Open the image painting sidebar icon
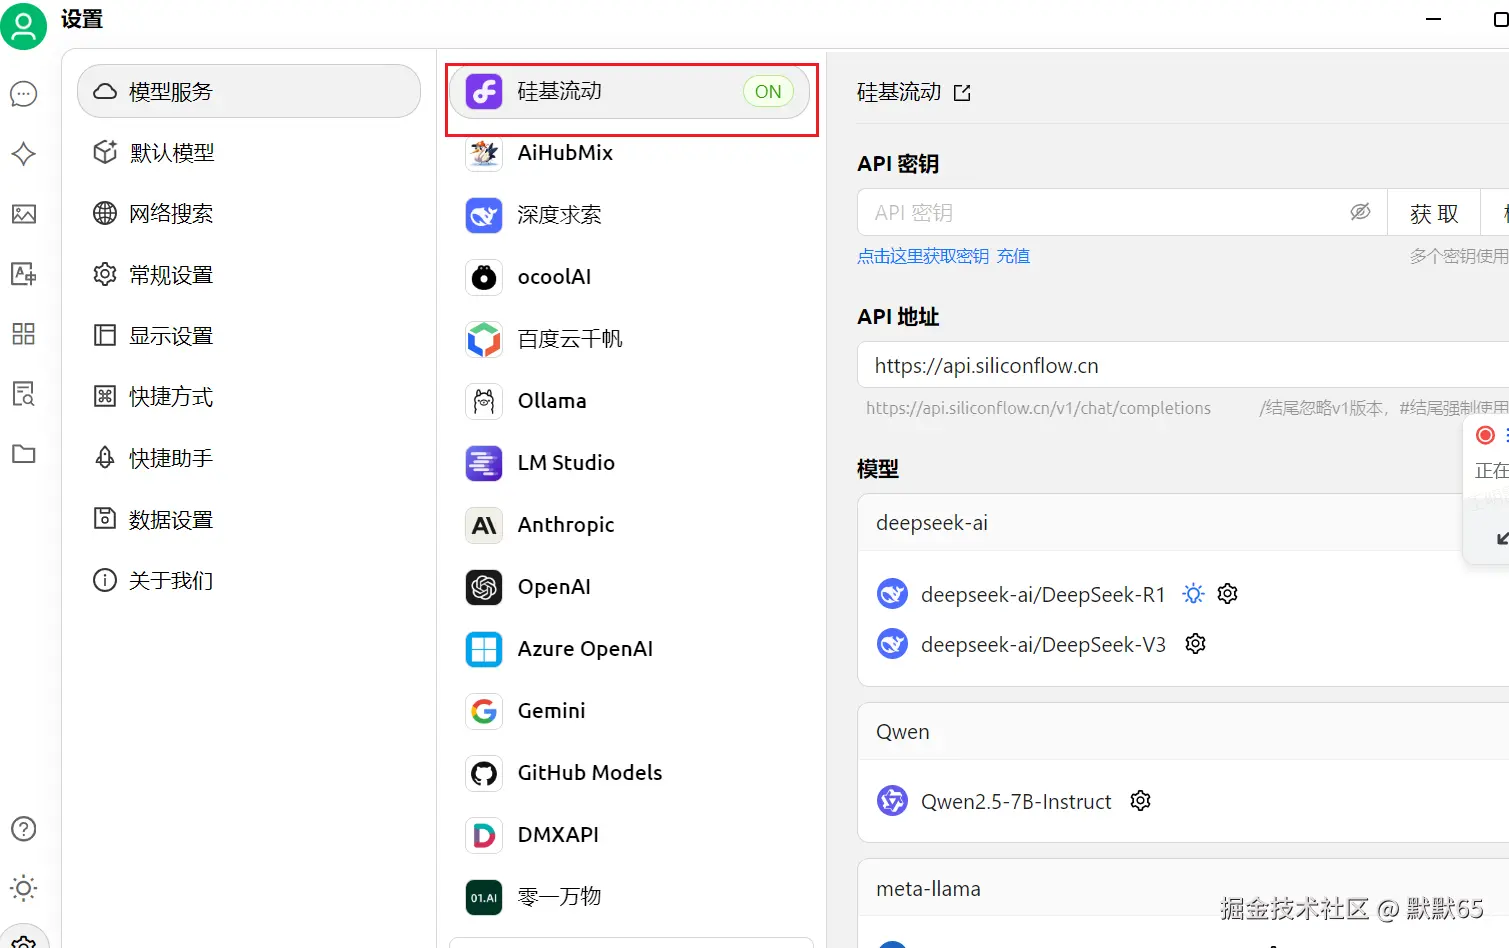The image size is (1509, 948). pyautogui.click(x=24, y=214)
